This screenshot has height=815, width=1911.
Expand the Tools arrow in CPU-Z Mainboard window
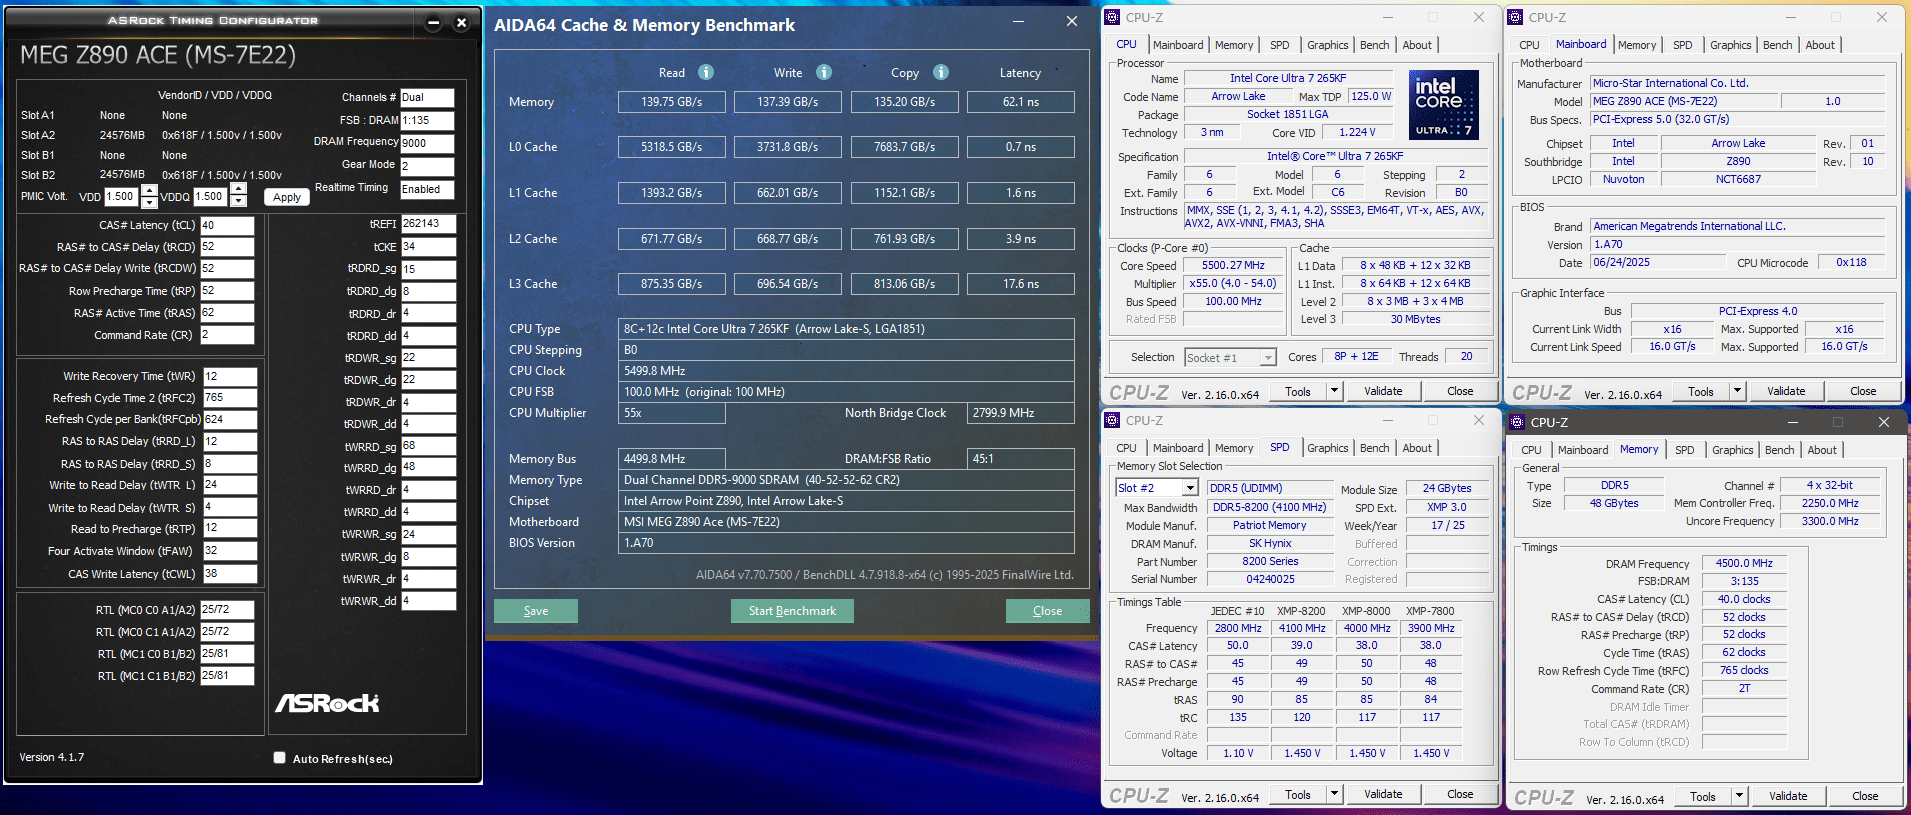1737,391
